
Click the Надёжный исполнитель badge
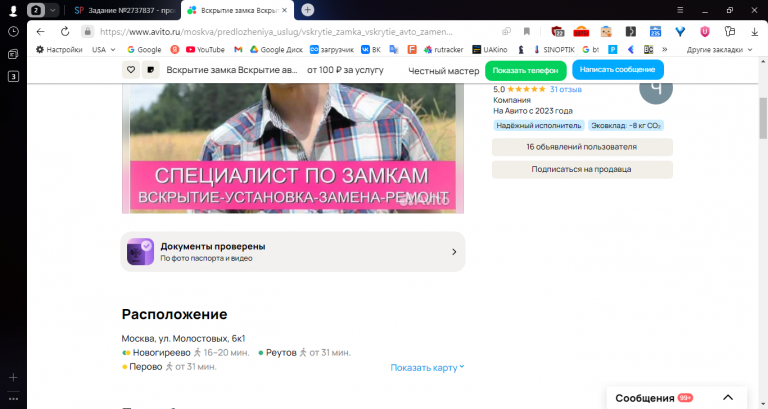tap(539, 125)
